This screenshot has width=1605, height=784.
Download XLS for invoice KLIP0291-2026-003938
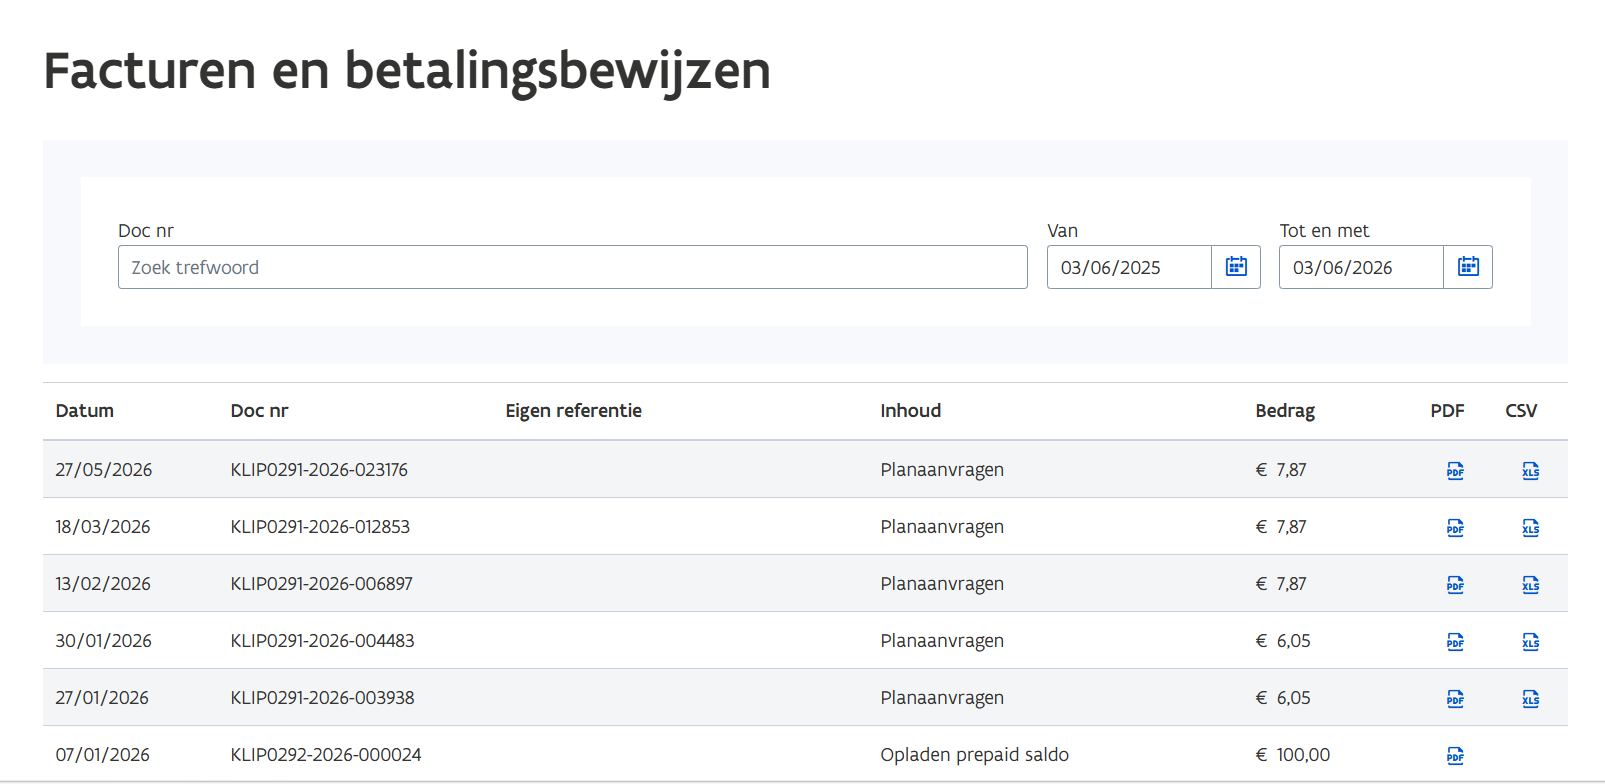(1530, 698)
